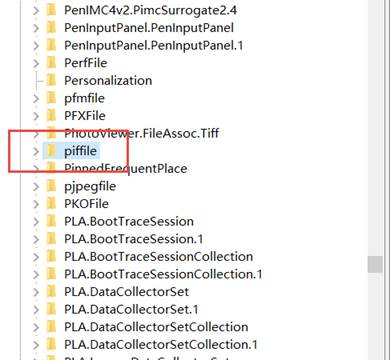
Task: Select PLA.DataCollectorSet.1 entry
Action: 131,309
